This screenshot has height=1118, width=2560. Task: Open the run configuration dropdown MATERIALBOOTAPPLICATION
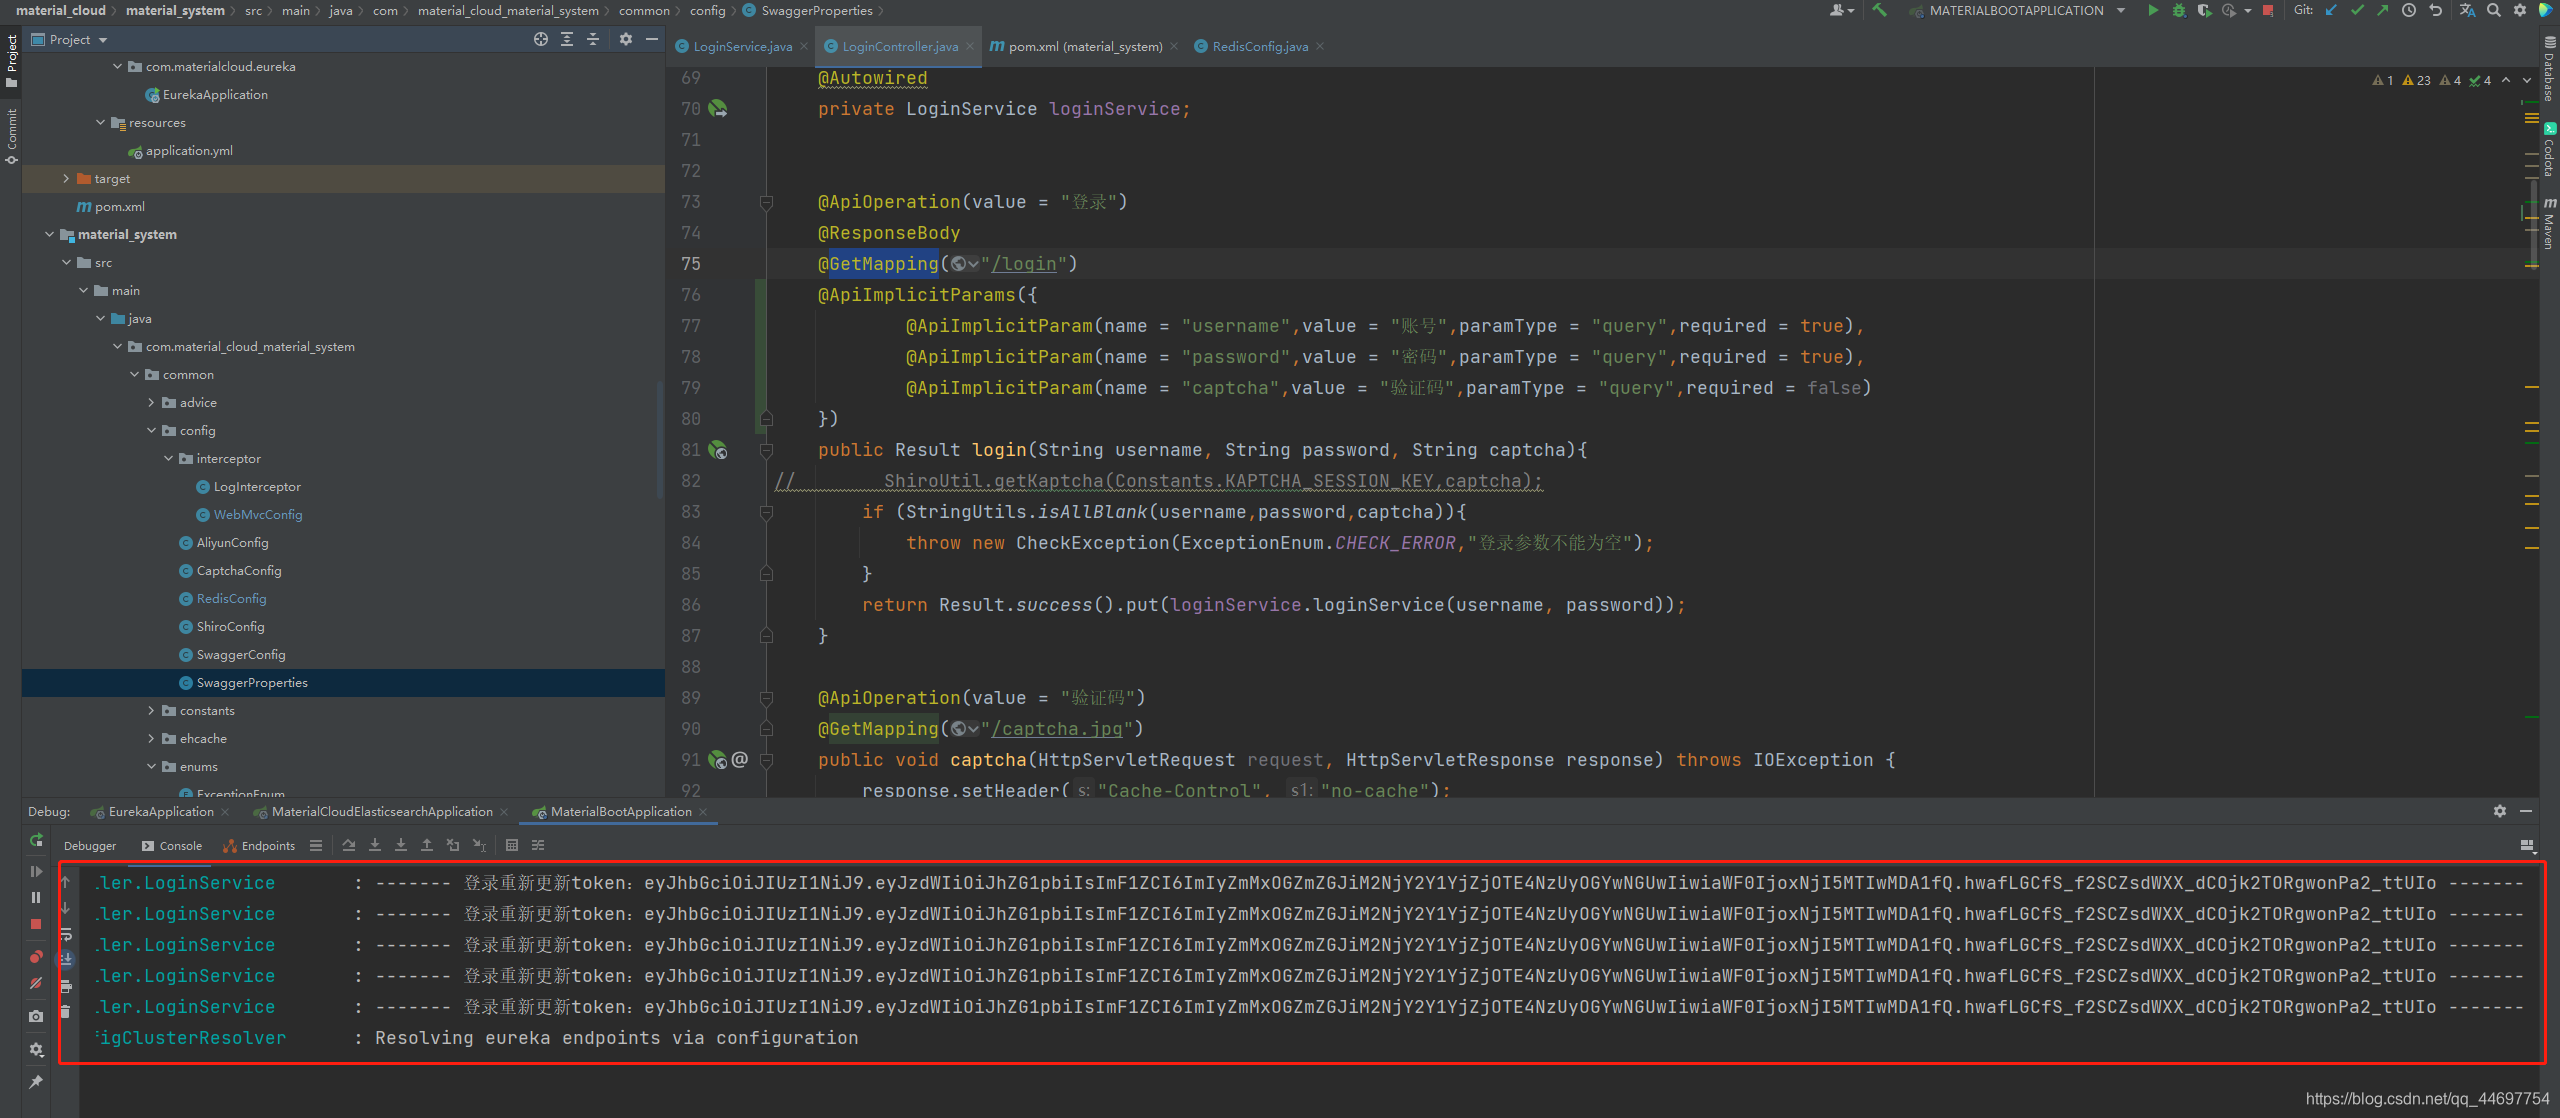coord(2018,11)
